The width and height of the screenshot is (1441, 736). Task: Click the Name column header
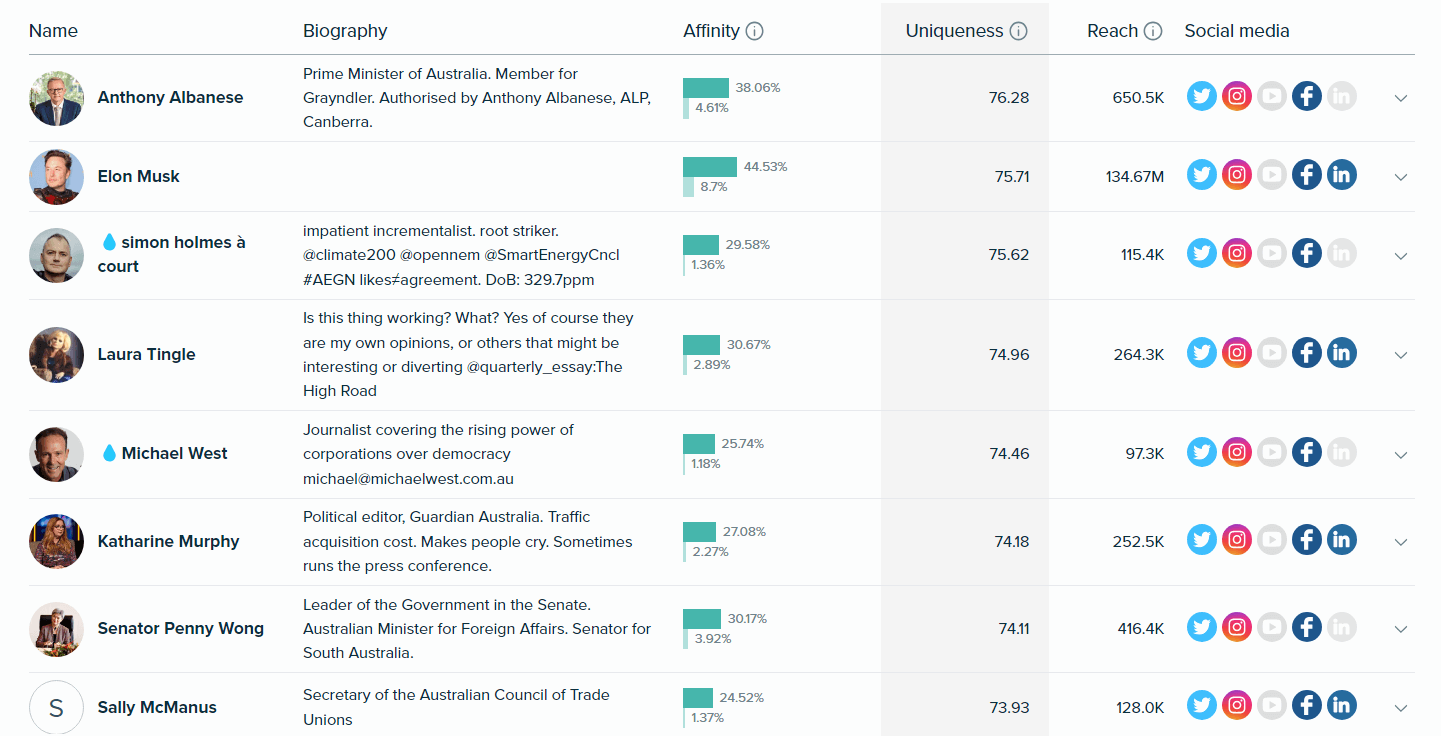pyautogui.click(x=53, y=31)
